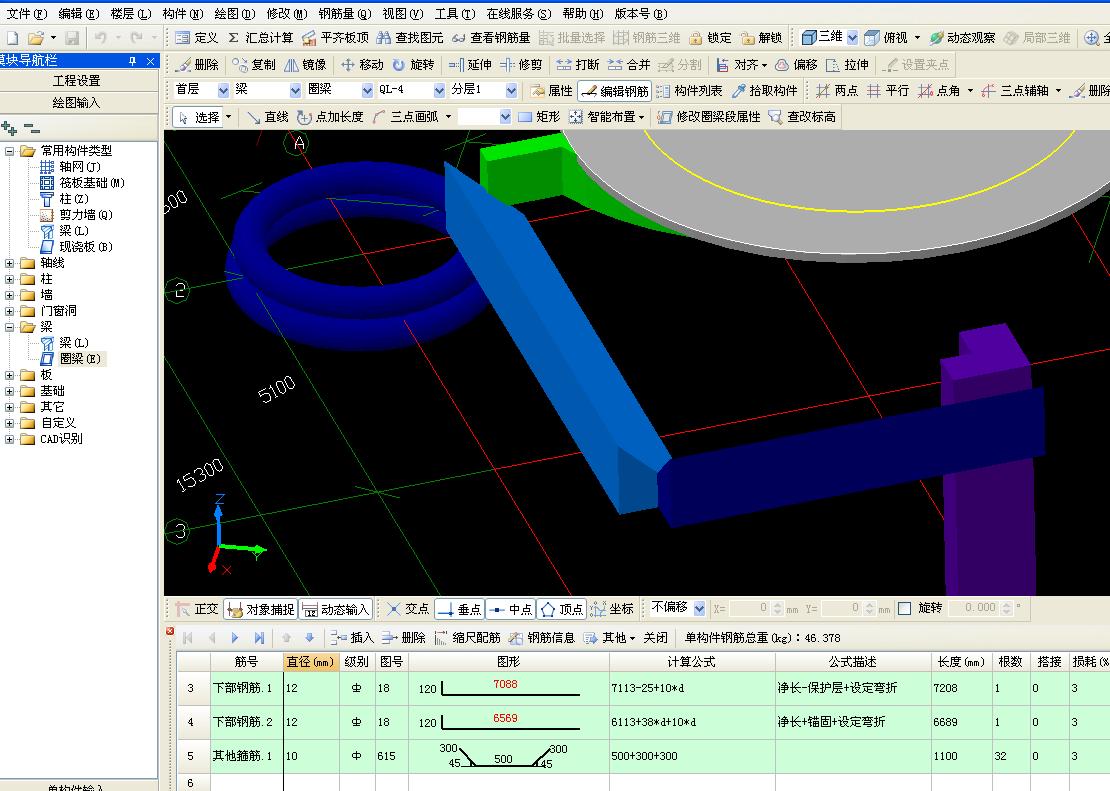
Task: Select the 打断 break tool
Action: 578,64
